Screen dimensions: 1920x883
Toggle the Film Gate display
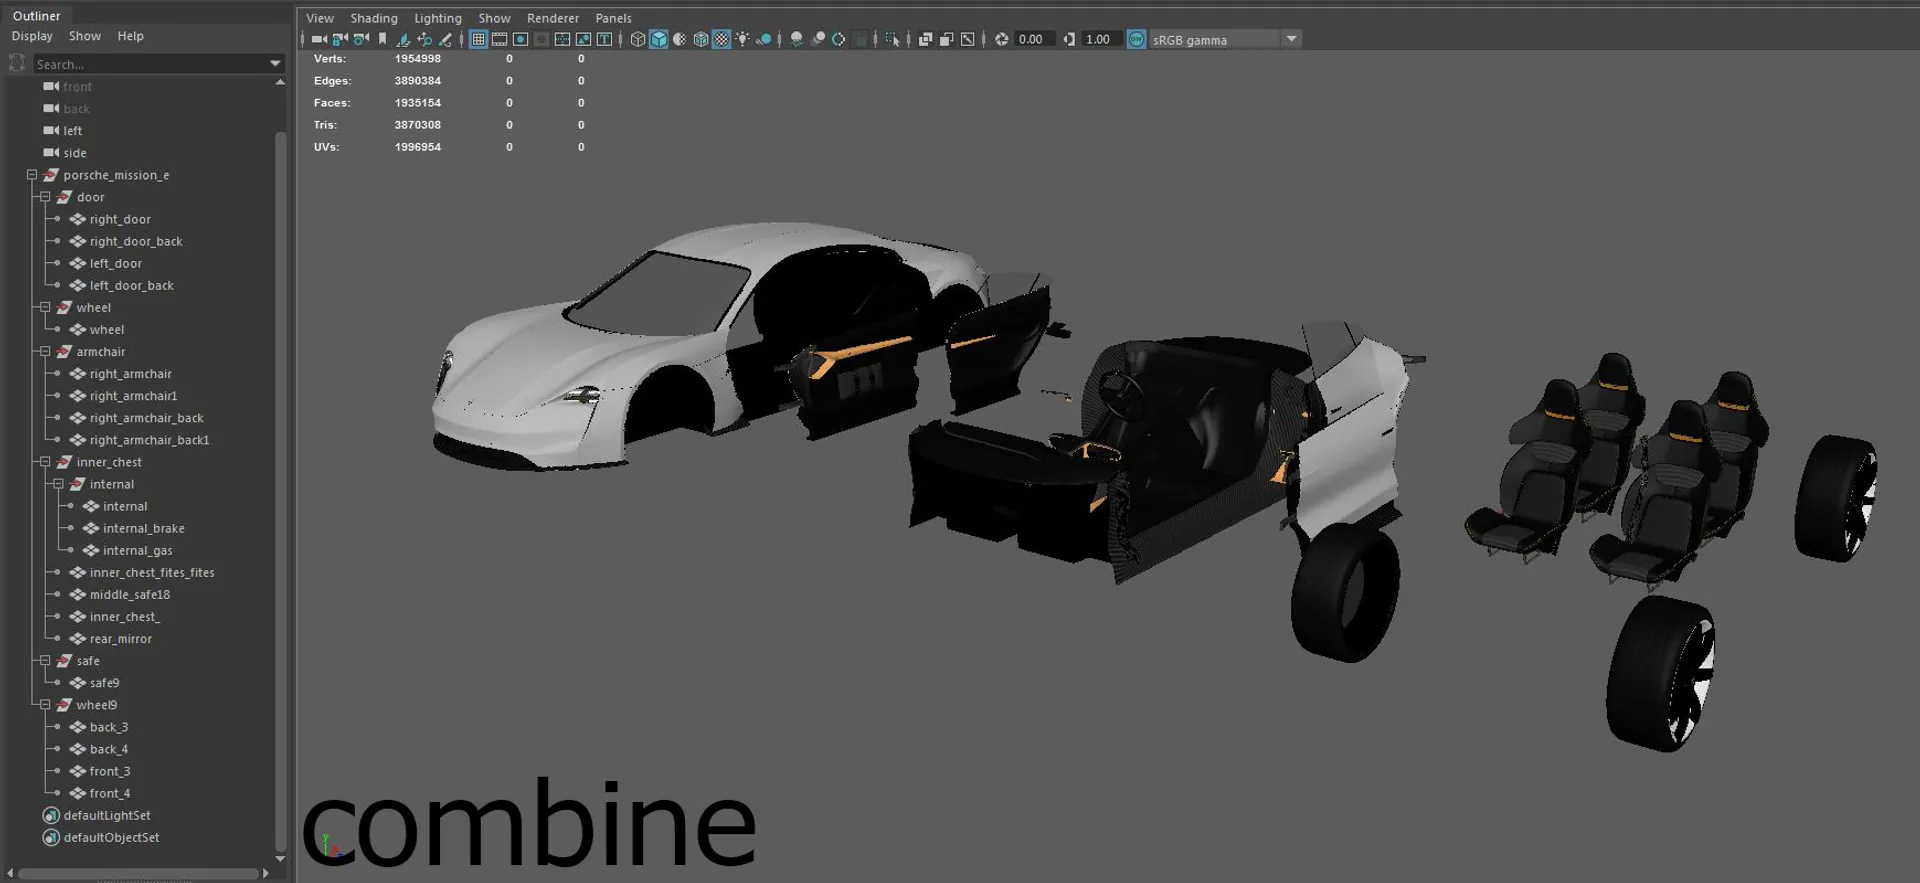pos(499,39)
